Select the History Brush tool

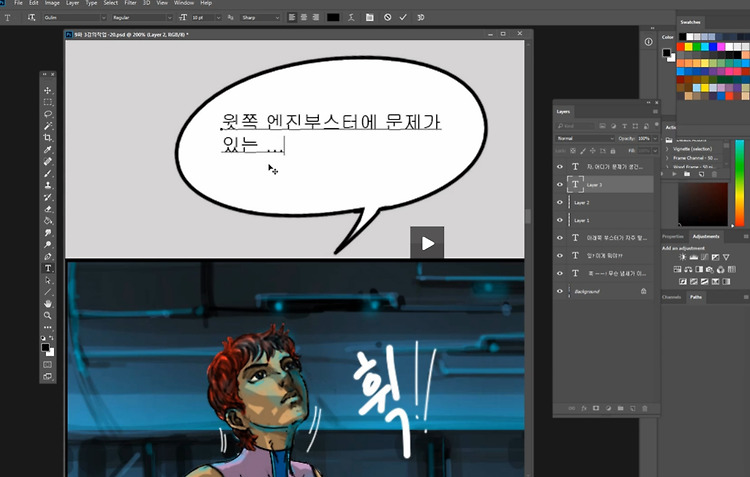tap(48, 197)
